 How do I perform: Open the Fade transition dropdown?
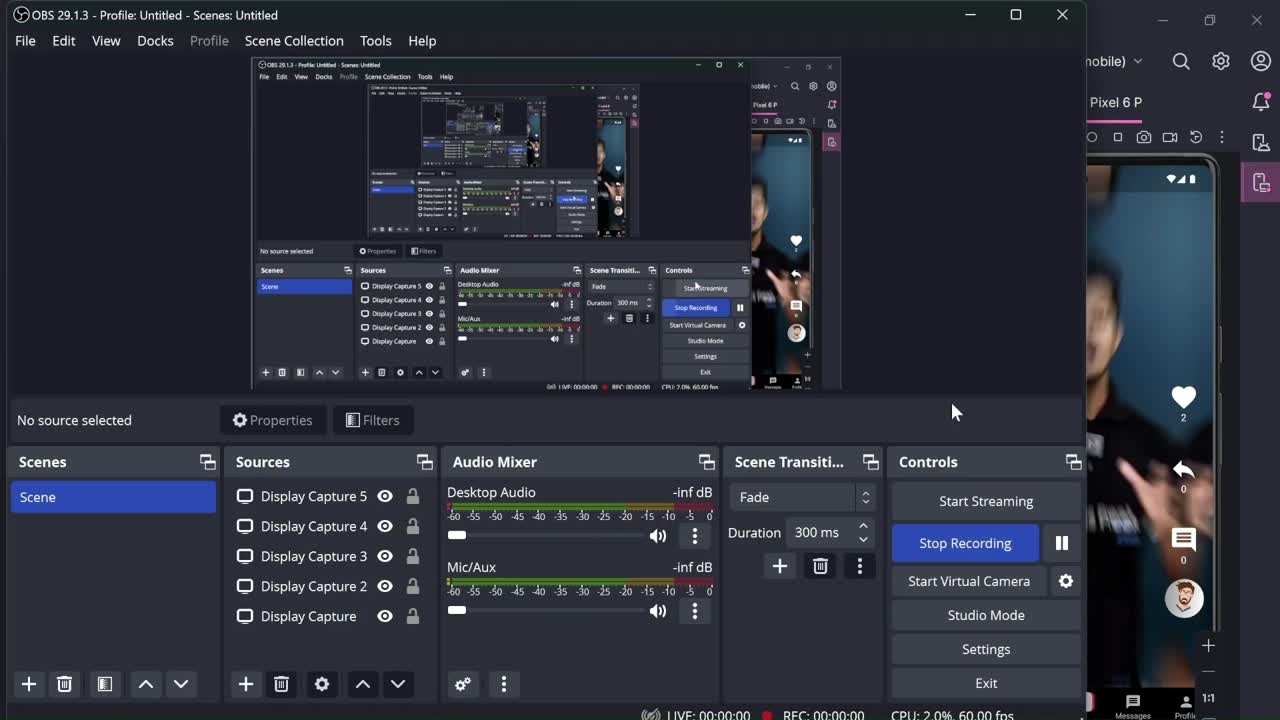tap(803, 497)
